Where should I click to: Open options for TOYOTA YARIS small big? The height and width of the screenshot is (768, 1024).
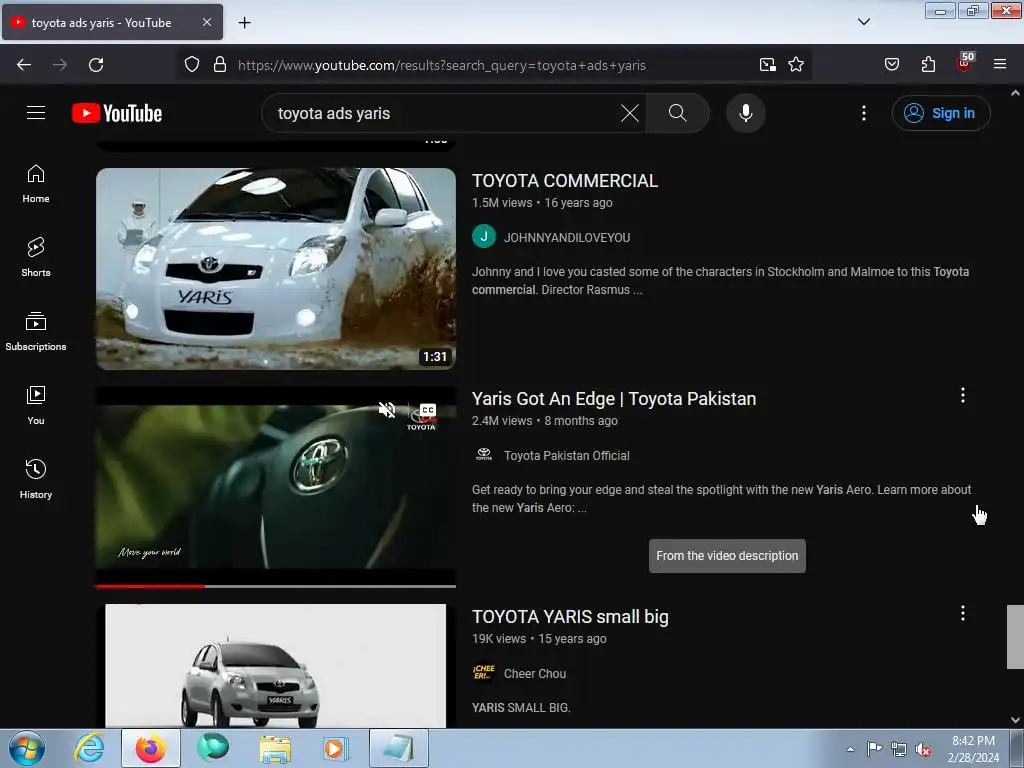click(x=963, y=613)
